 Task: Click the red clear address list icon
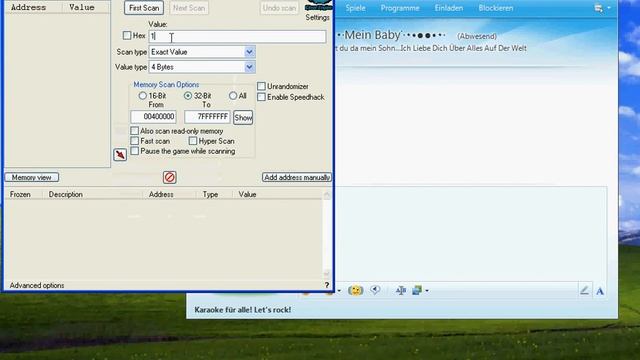coord(169,177)
